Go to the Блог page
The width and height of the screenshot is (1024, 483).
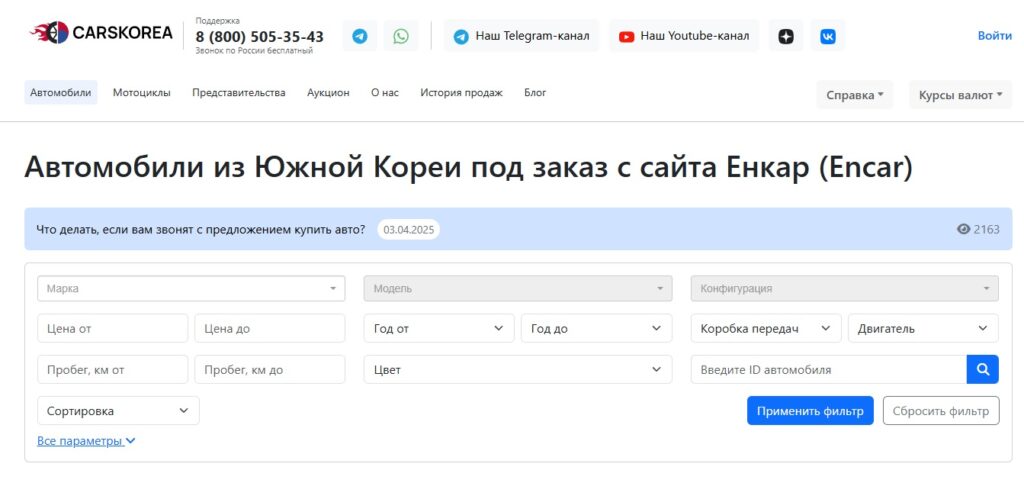(x=535, y=93)
